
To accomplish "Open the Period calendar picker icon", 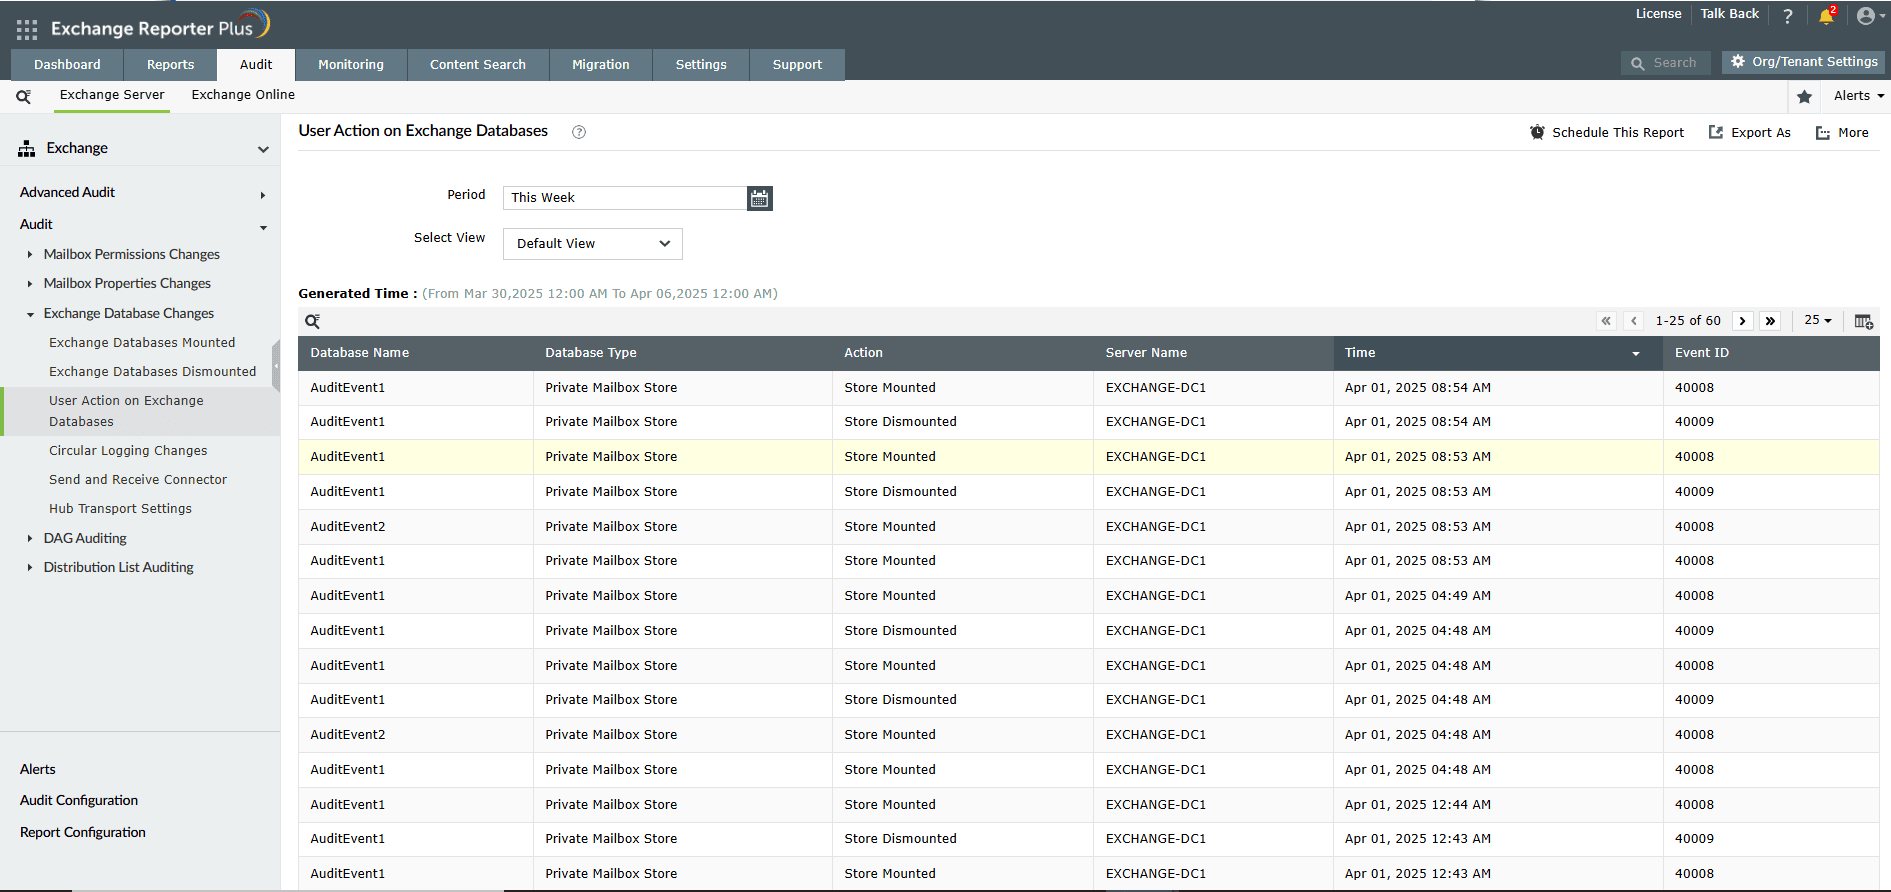I will (760, 198).
